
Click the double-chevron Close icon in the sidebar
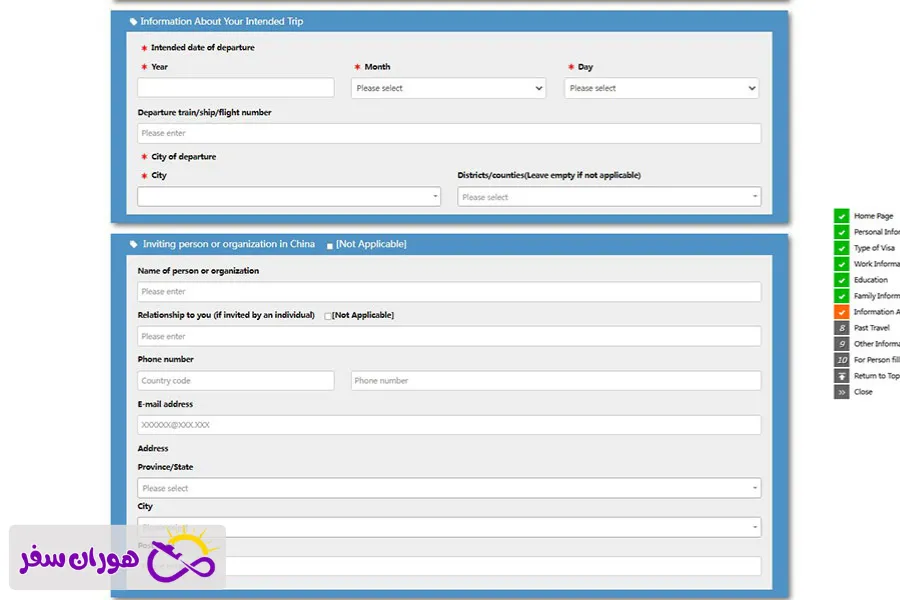pos(841,392)
